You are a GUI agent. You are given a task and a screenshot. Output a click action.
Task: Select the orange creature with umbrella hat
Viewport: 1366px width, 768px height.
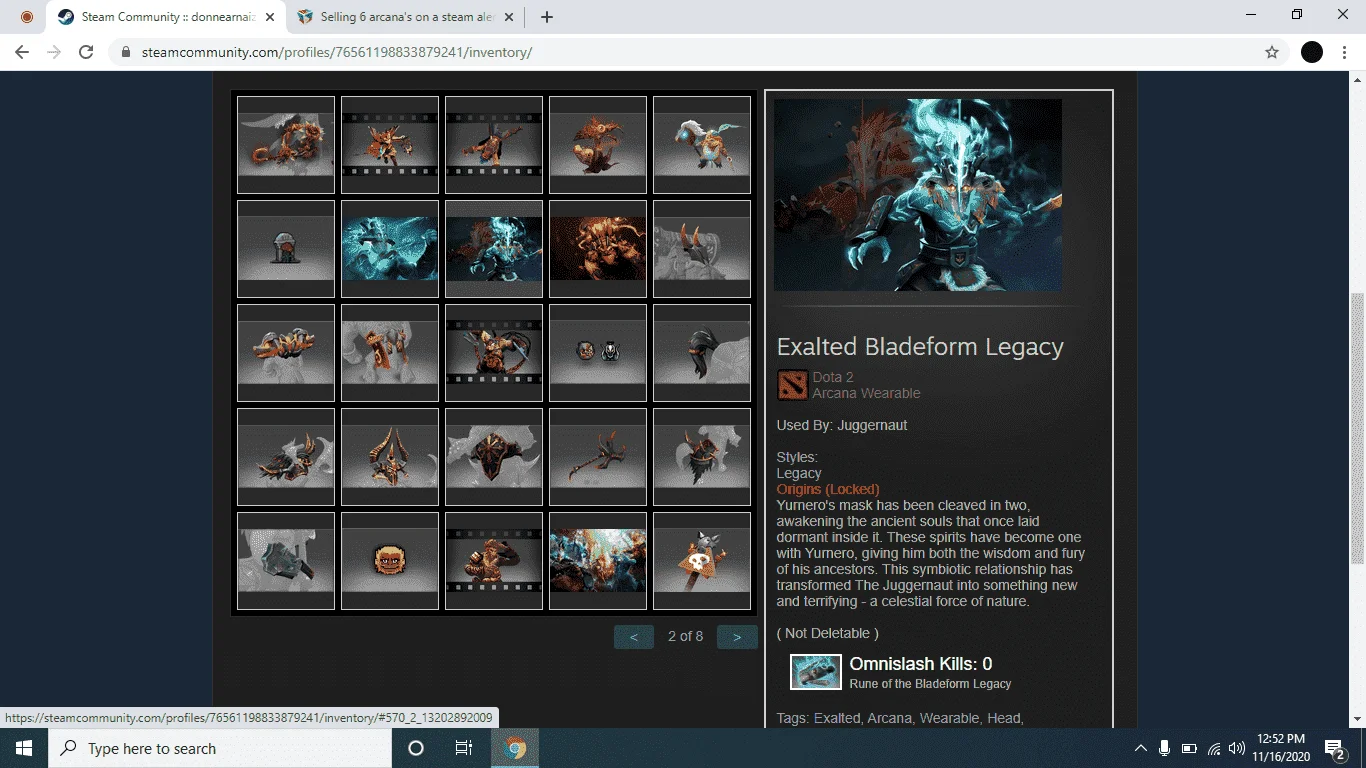tap(598, 145)
